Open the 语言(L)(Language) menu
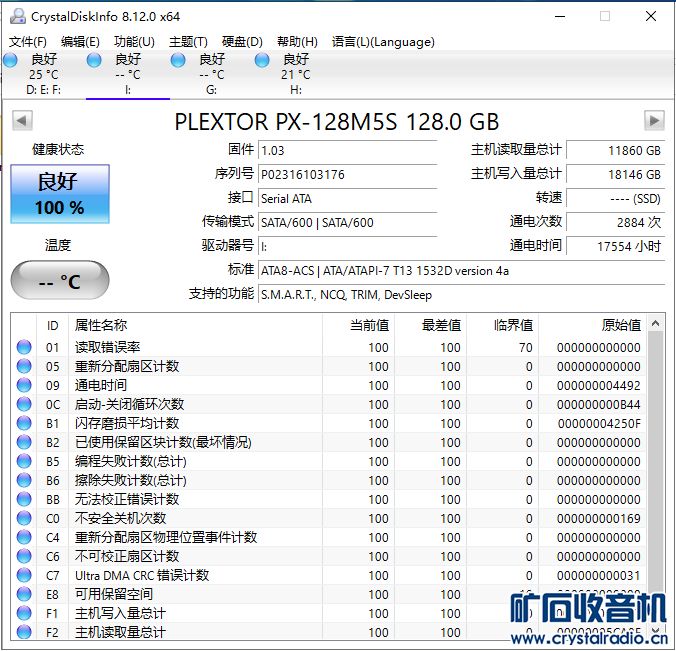 tap(383, 42)
